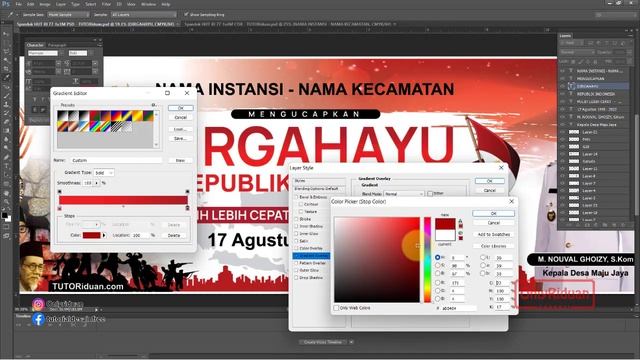Toggle the Only Web Colors checkbox
Viewport: 640px width, 360px height.
[x=336, y=308]
